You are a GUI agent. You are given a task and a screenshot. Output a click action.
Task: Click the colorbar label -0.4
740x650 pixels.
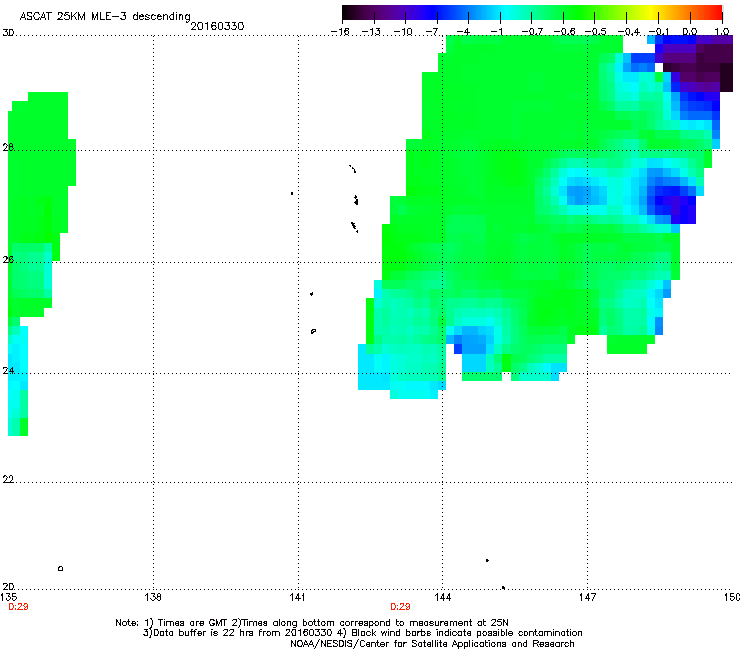629,32
